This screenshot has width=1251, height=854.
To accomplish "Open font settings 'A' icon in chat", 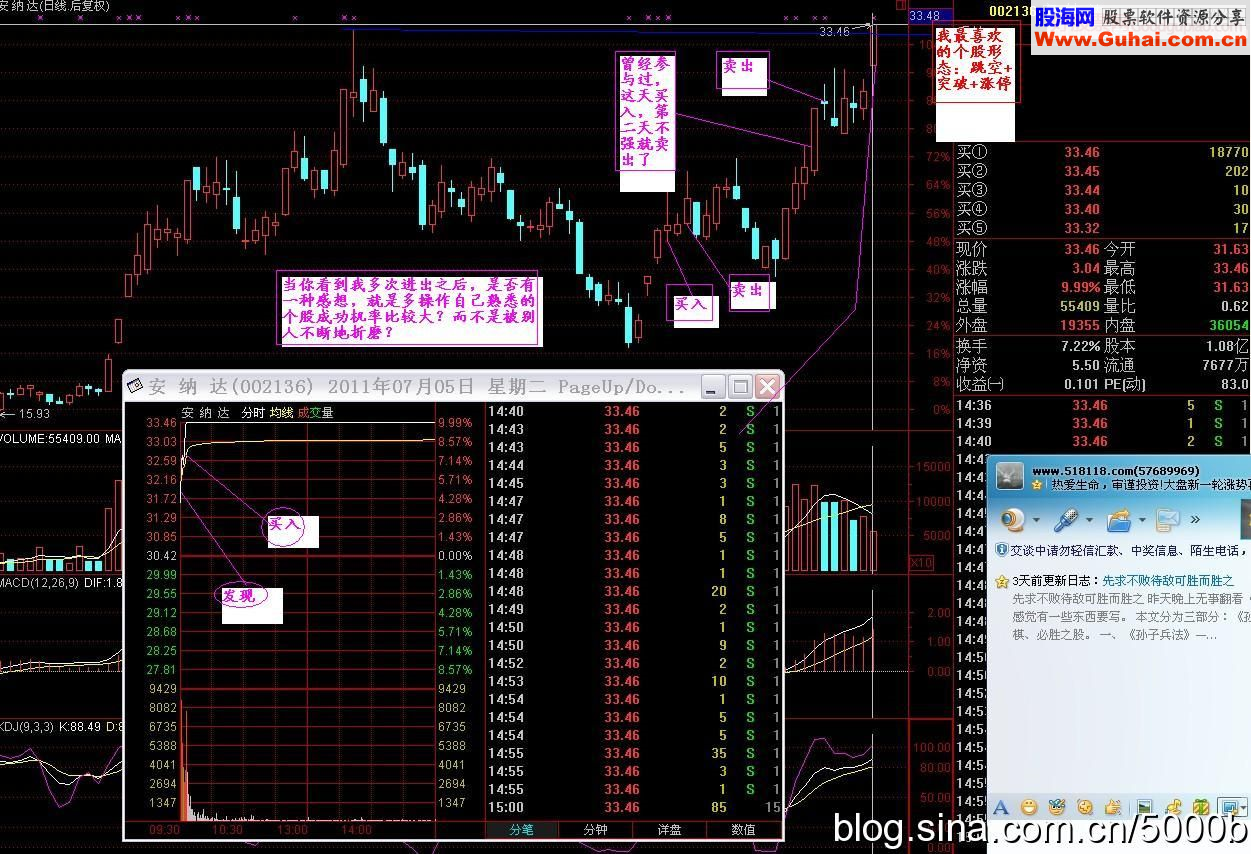I will [1000, 808].
